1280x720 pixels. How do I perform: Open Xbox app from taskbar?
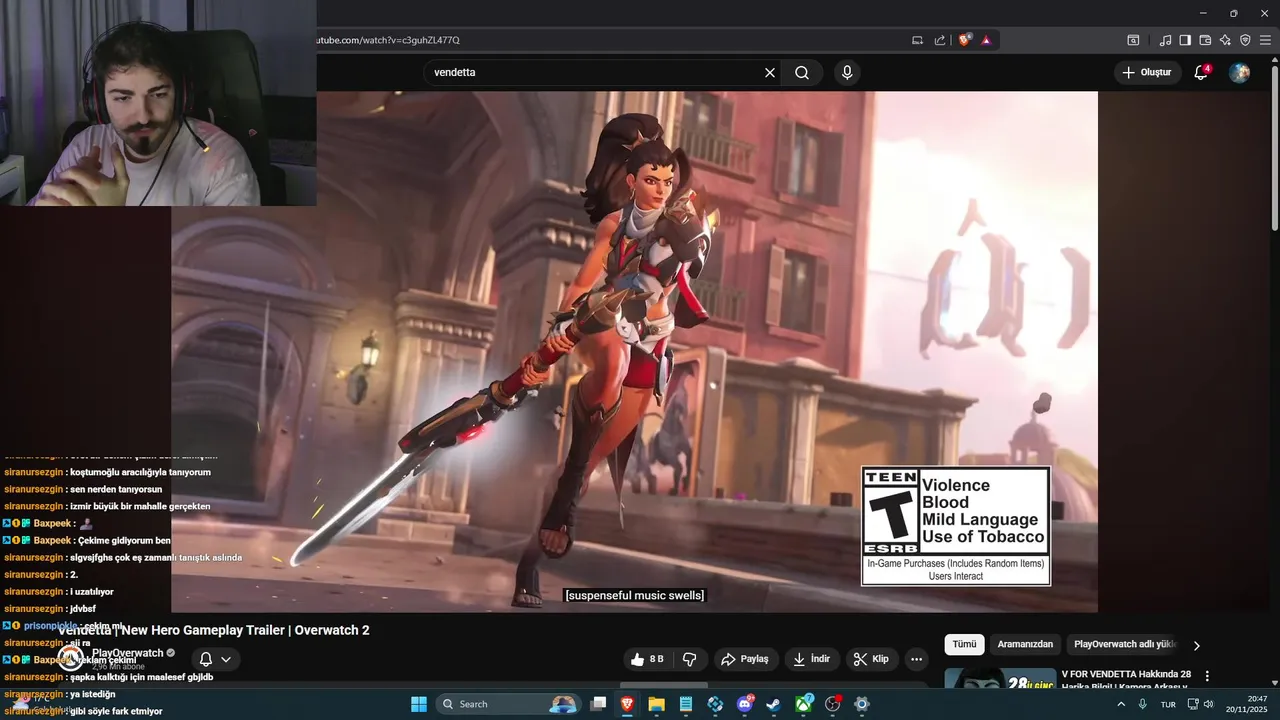pos(803,704)
